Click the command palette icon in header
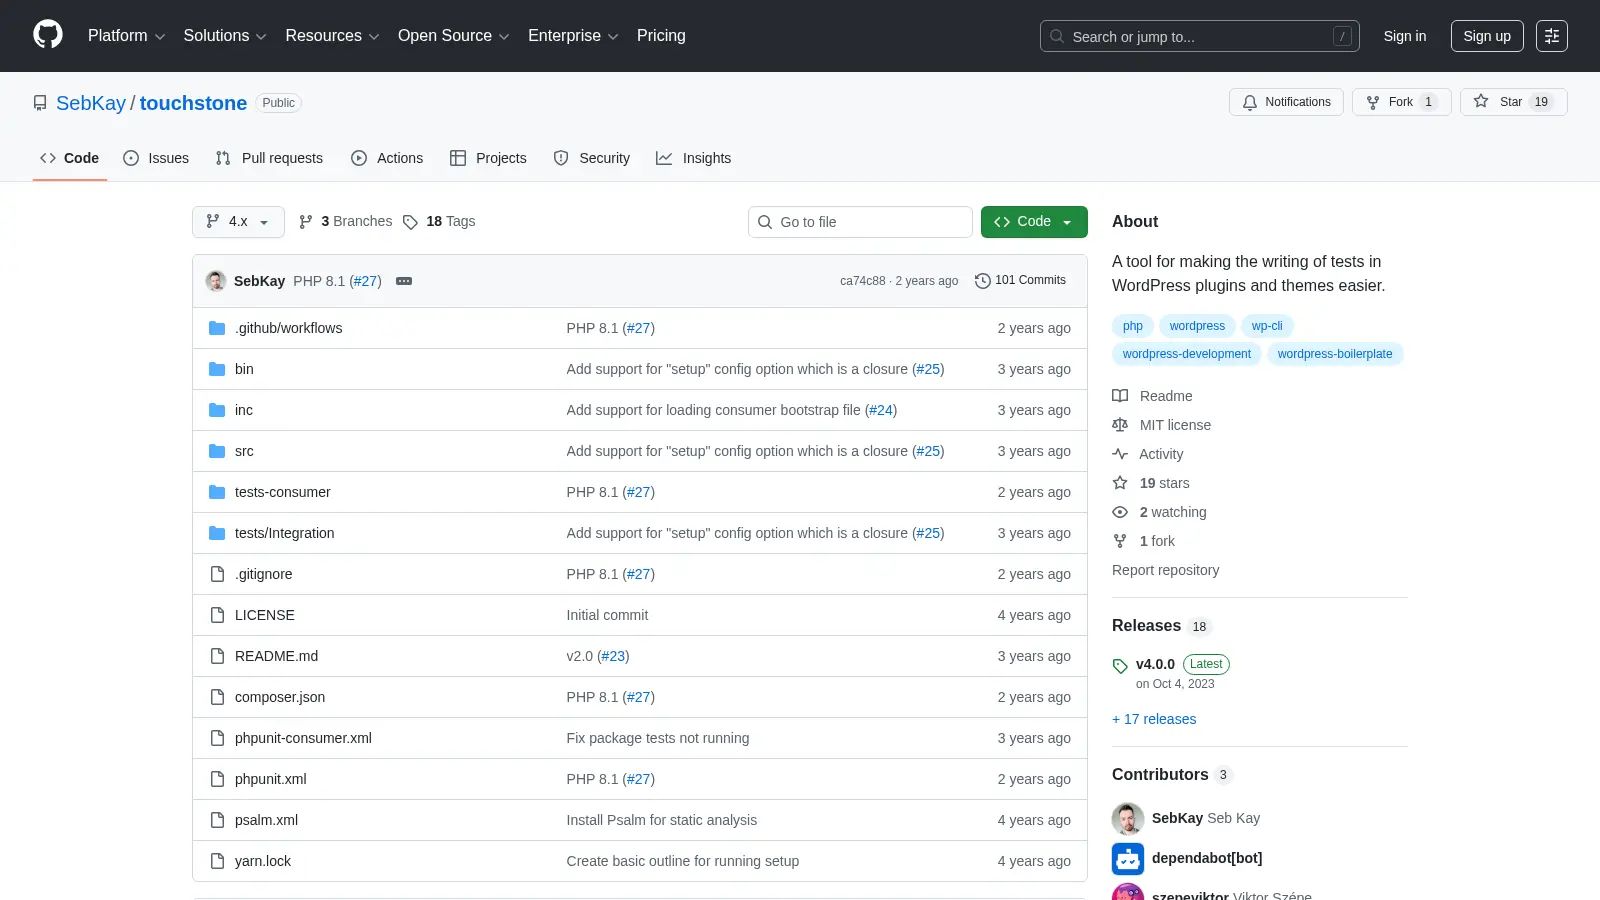Screen dimensions: 1600x900 pyautogui.click(x=1552, y=36)
